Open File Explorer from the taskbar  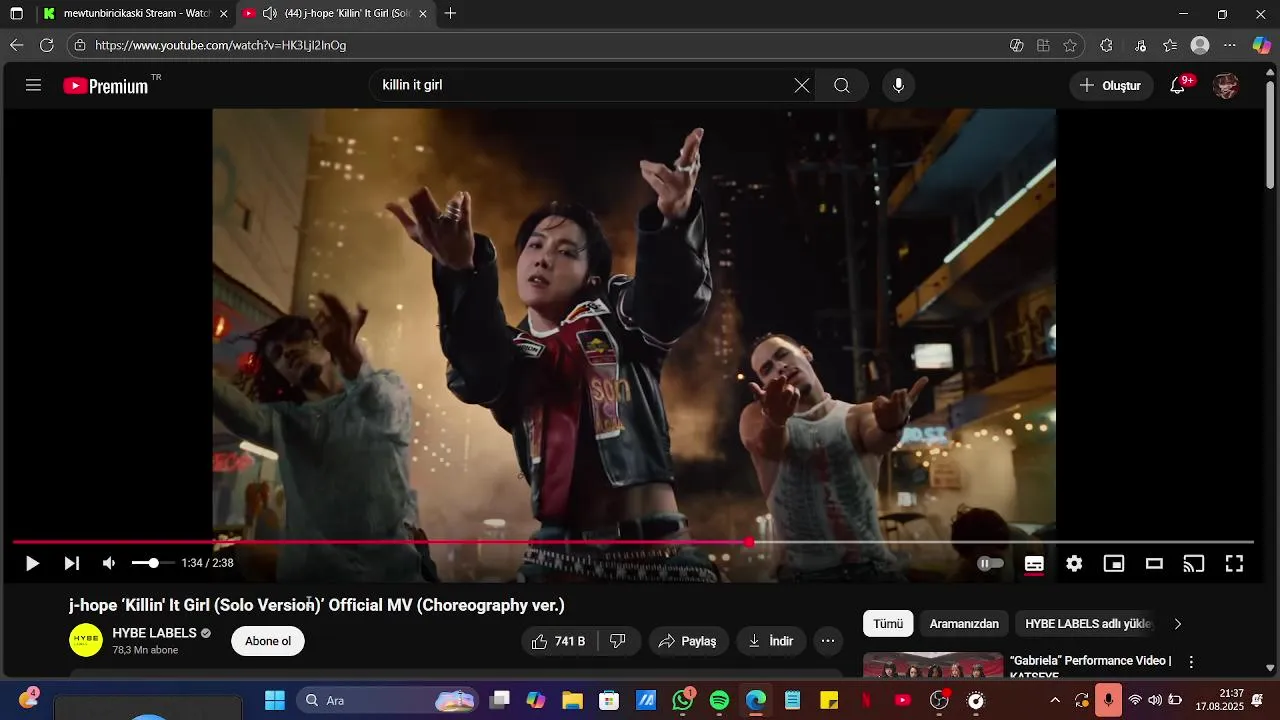pyautogui.click(x=572, y=700)
